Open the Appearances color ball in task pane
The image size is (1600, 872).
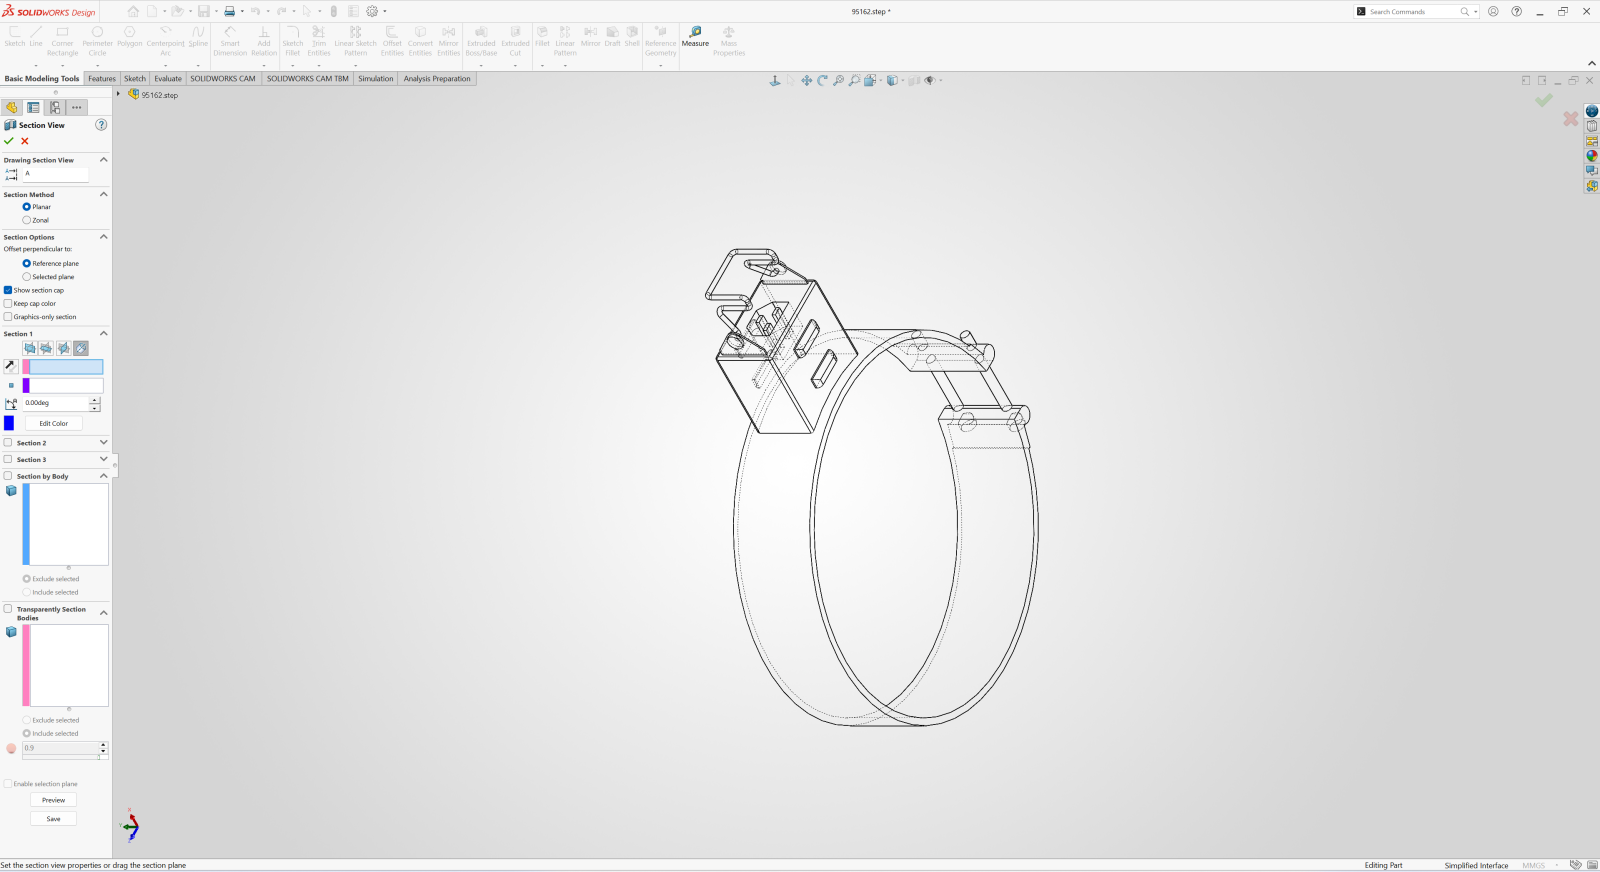1591,156
